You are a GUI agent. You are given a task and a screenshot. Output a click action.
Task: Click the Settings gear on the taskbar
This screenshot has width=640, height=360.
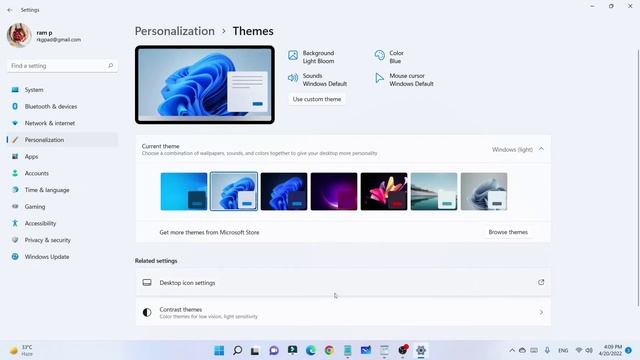(x=421, y=350)
